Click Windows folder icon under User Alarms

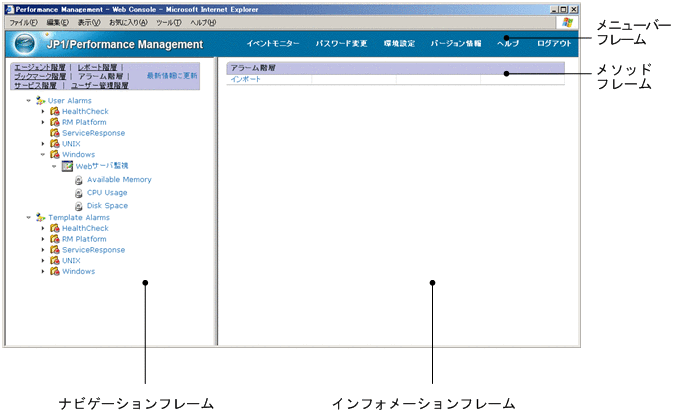55,154
